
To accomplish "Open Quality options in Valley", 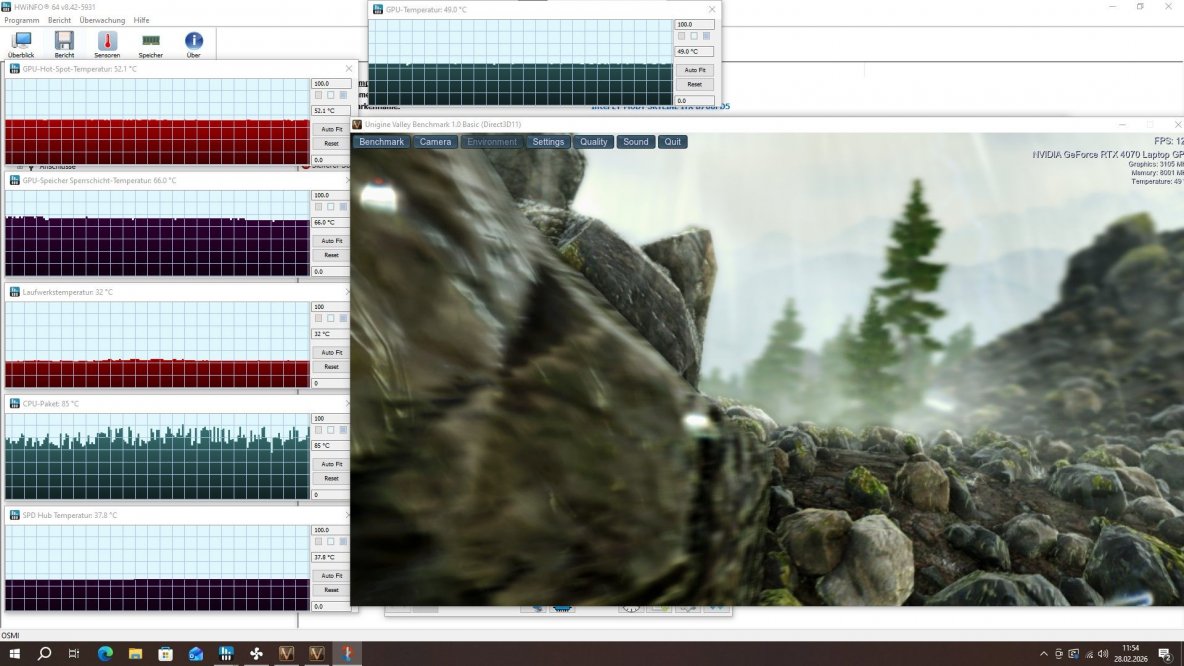I will [594, 142].
